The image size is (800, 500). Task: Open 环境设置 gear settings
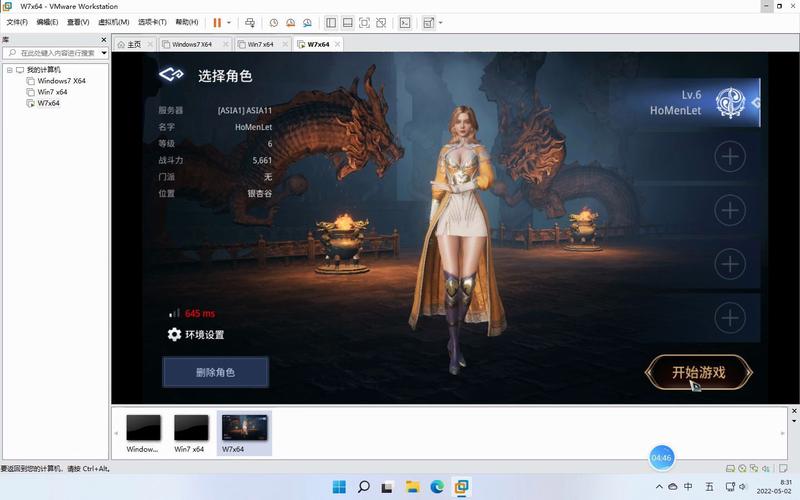196,335
